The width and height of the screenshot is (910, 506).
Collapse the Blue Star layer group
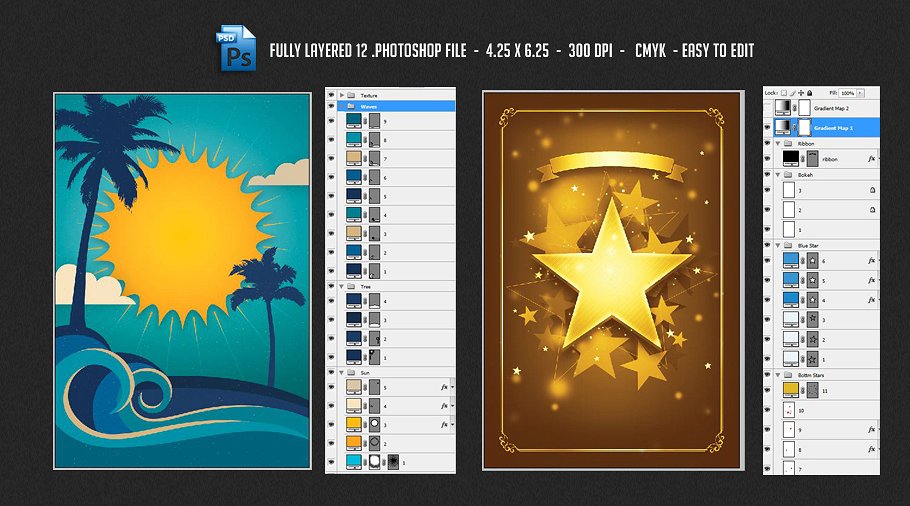pyautogui.click(x=778, y=245)
